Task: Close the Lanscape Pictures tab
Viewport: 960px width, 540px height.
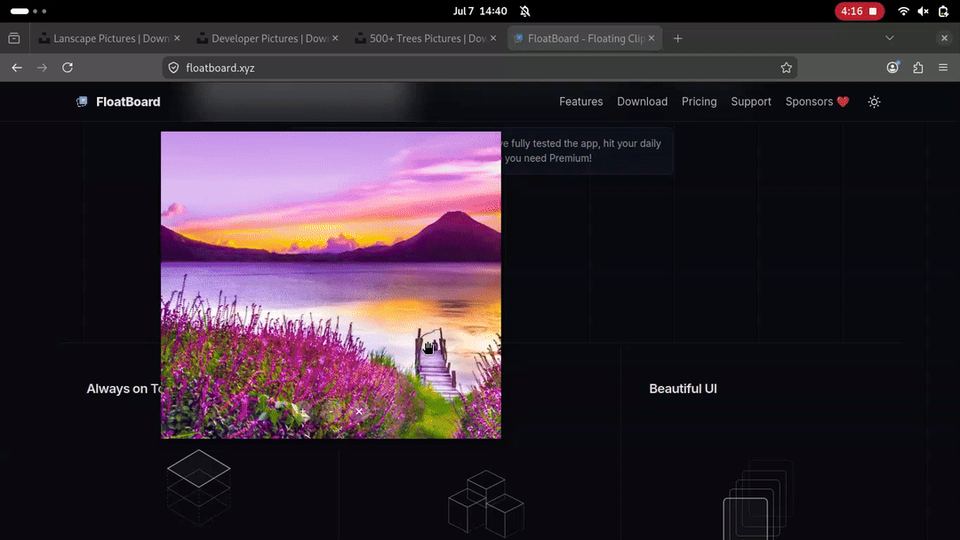Action: click(x=177, y=39)
